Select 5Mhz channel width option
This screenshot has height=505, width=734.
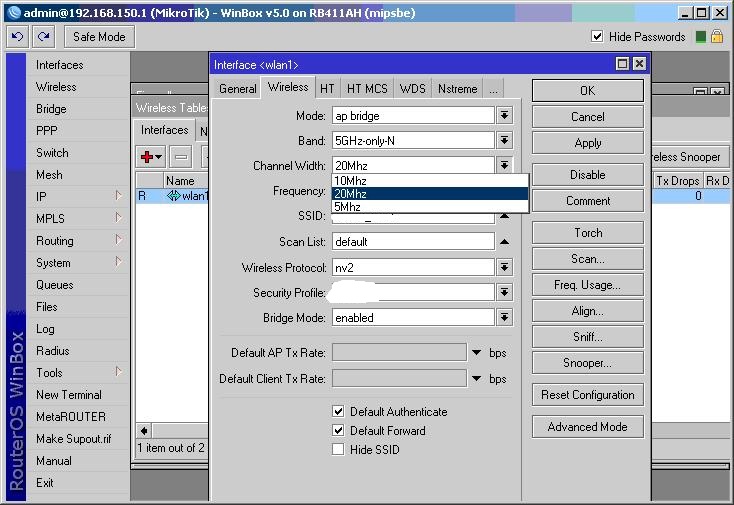click(x=430, y=207)
